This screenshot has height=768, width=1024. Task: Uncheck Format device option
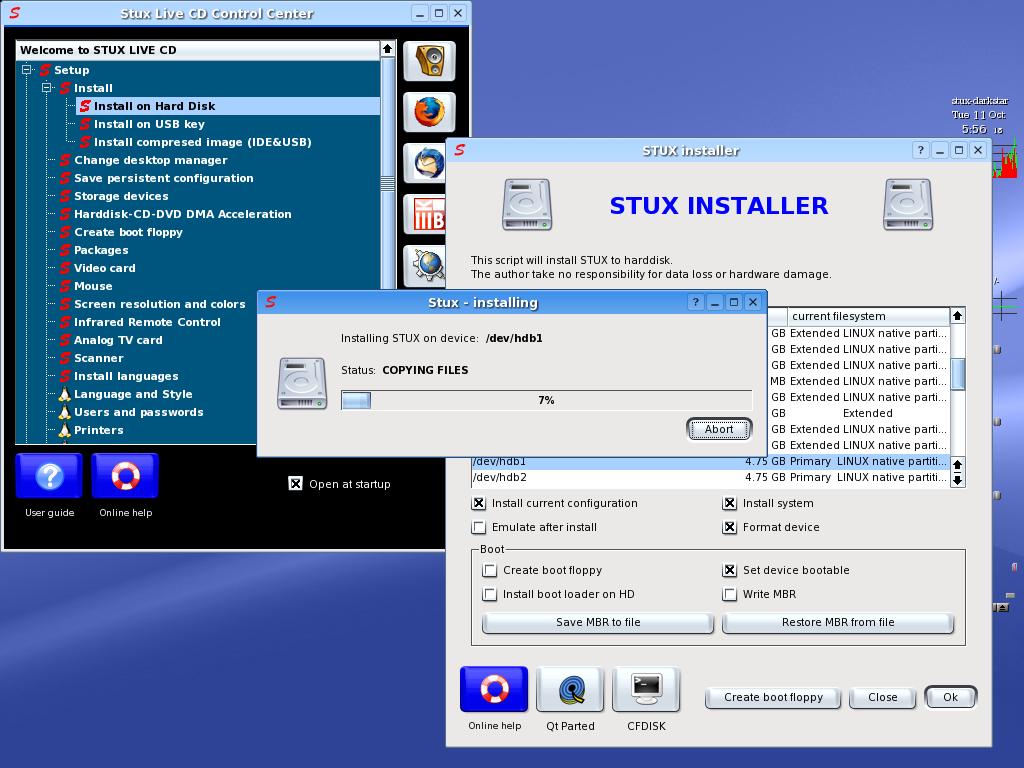[729, 527]
